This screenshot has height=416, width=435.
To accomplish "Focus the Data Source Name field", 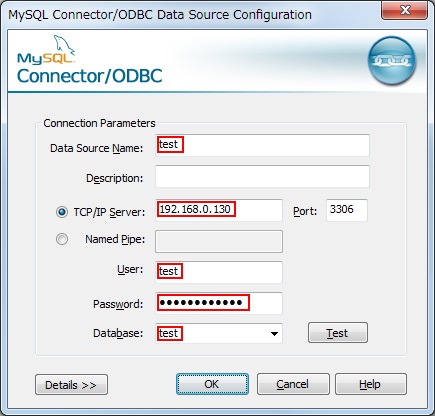I will 262,145.
